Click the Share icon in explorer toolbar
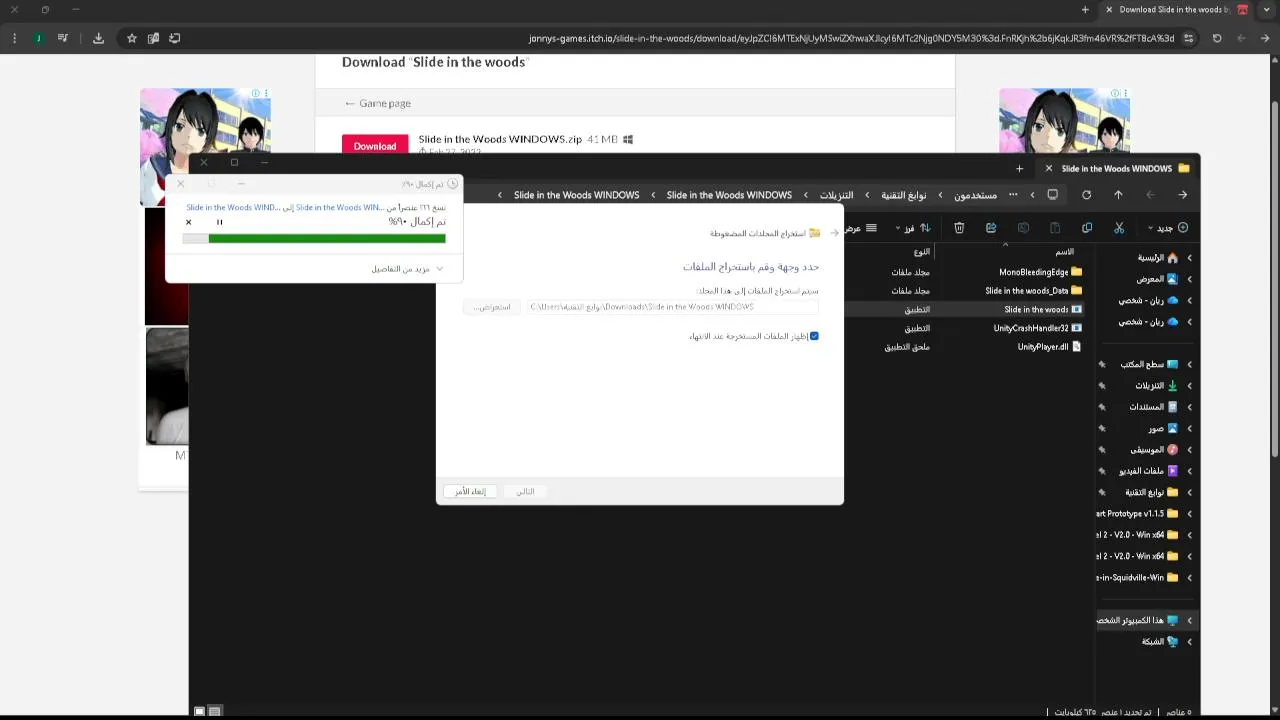This screenshot has width=1280, height=720. tap(991, 228)
